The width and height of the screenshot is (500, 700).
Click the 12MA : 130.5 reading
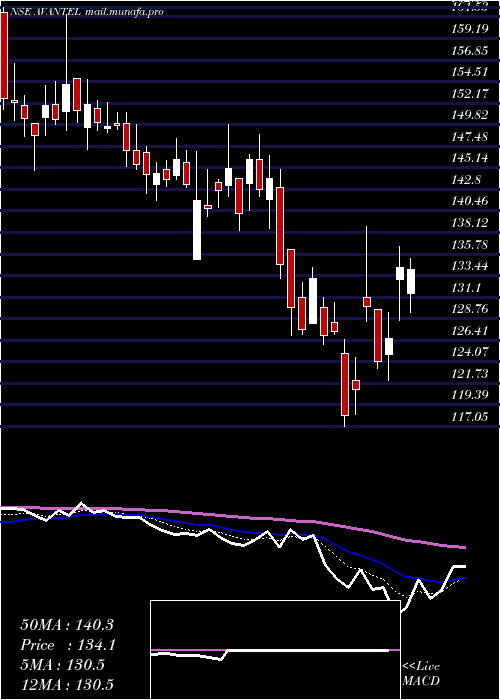pyautogui.click(x=67, y=685)
